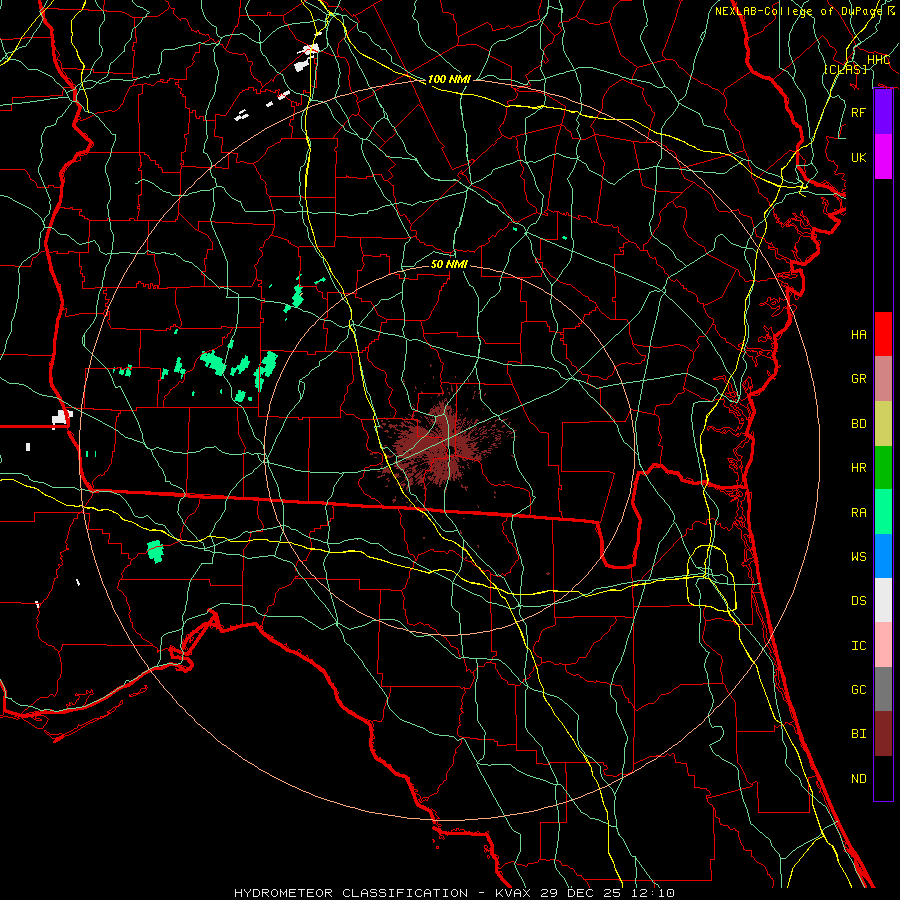Click the HHC product label
The image size is (900, 900).
(878, 60)
